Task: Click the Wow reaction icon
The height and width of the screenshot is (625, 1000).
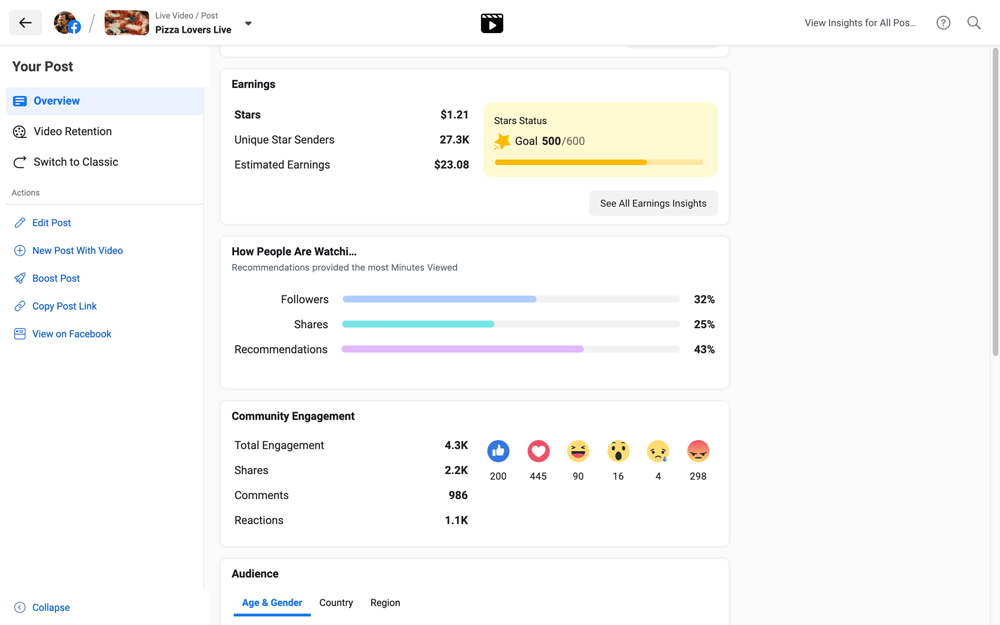Action: [x=618, y=451]
